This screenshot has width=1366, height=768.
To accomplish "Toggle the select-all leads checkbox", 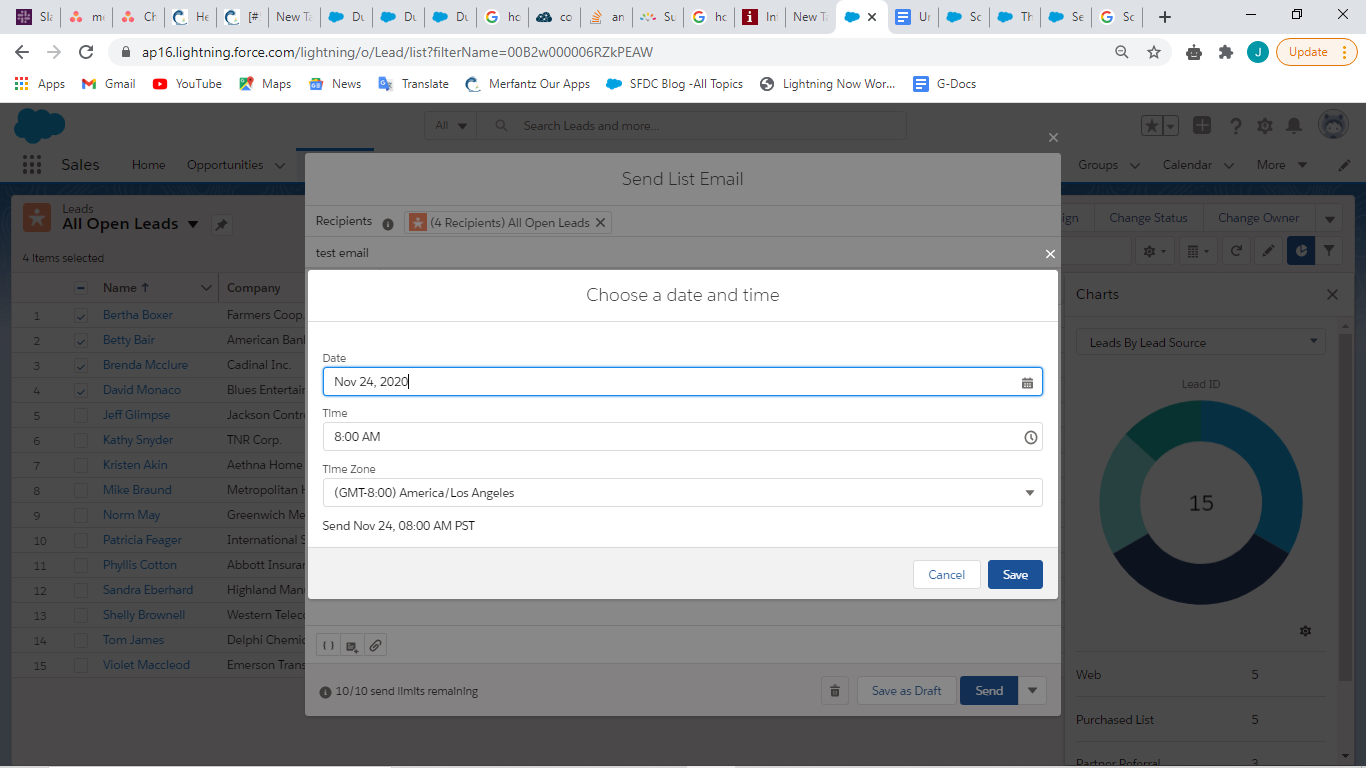I will click(81, 288).
